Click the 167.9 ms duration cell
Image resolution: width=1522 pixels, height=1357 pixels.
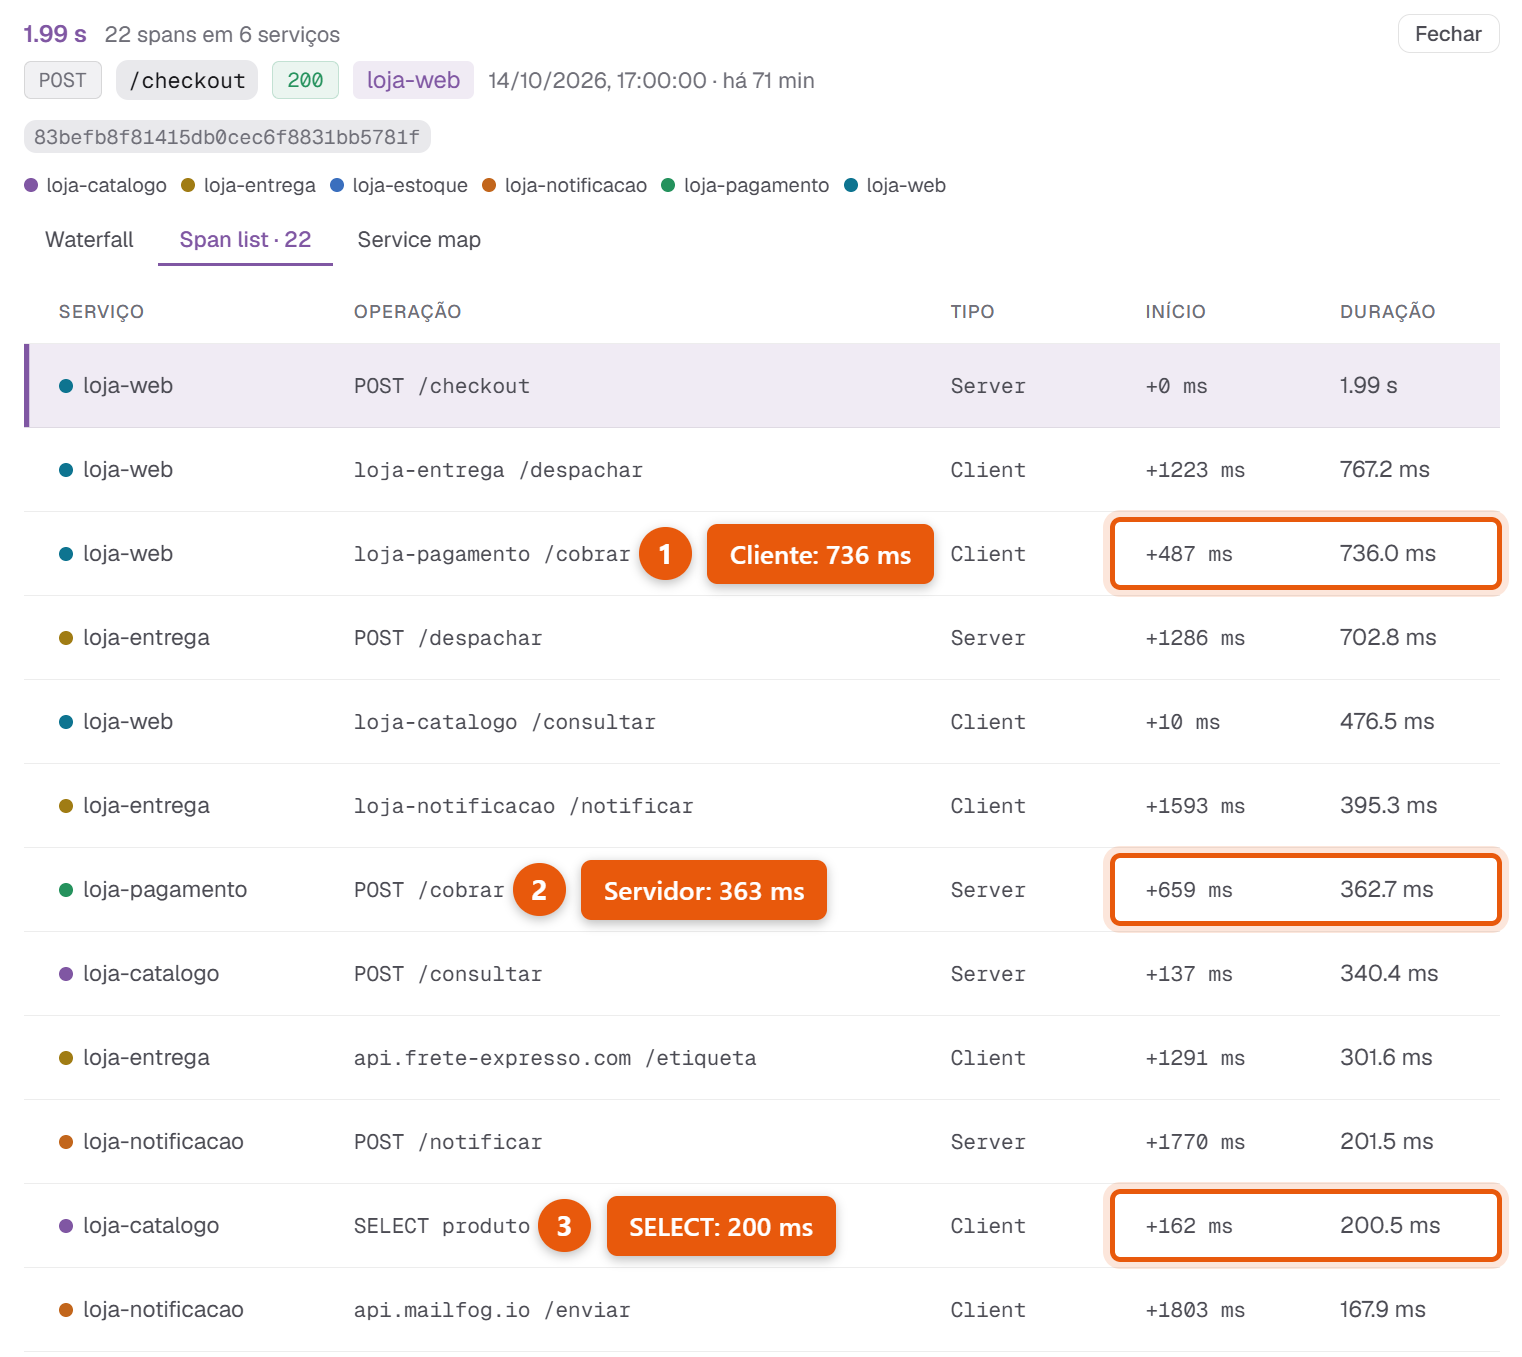coord(1382,1310)
